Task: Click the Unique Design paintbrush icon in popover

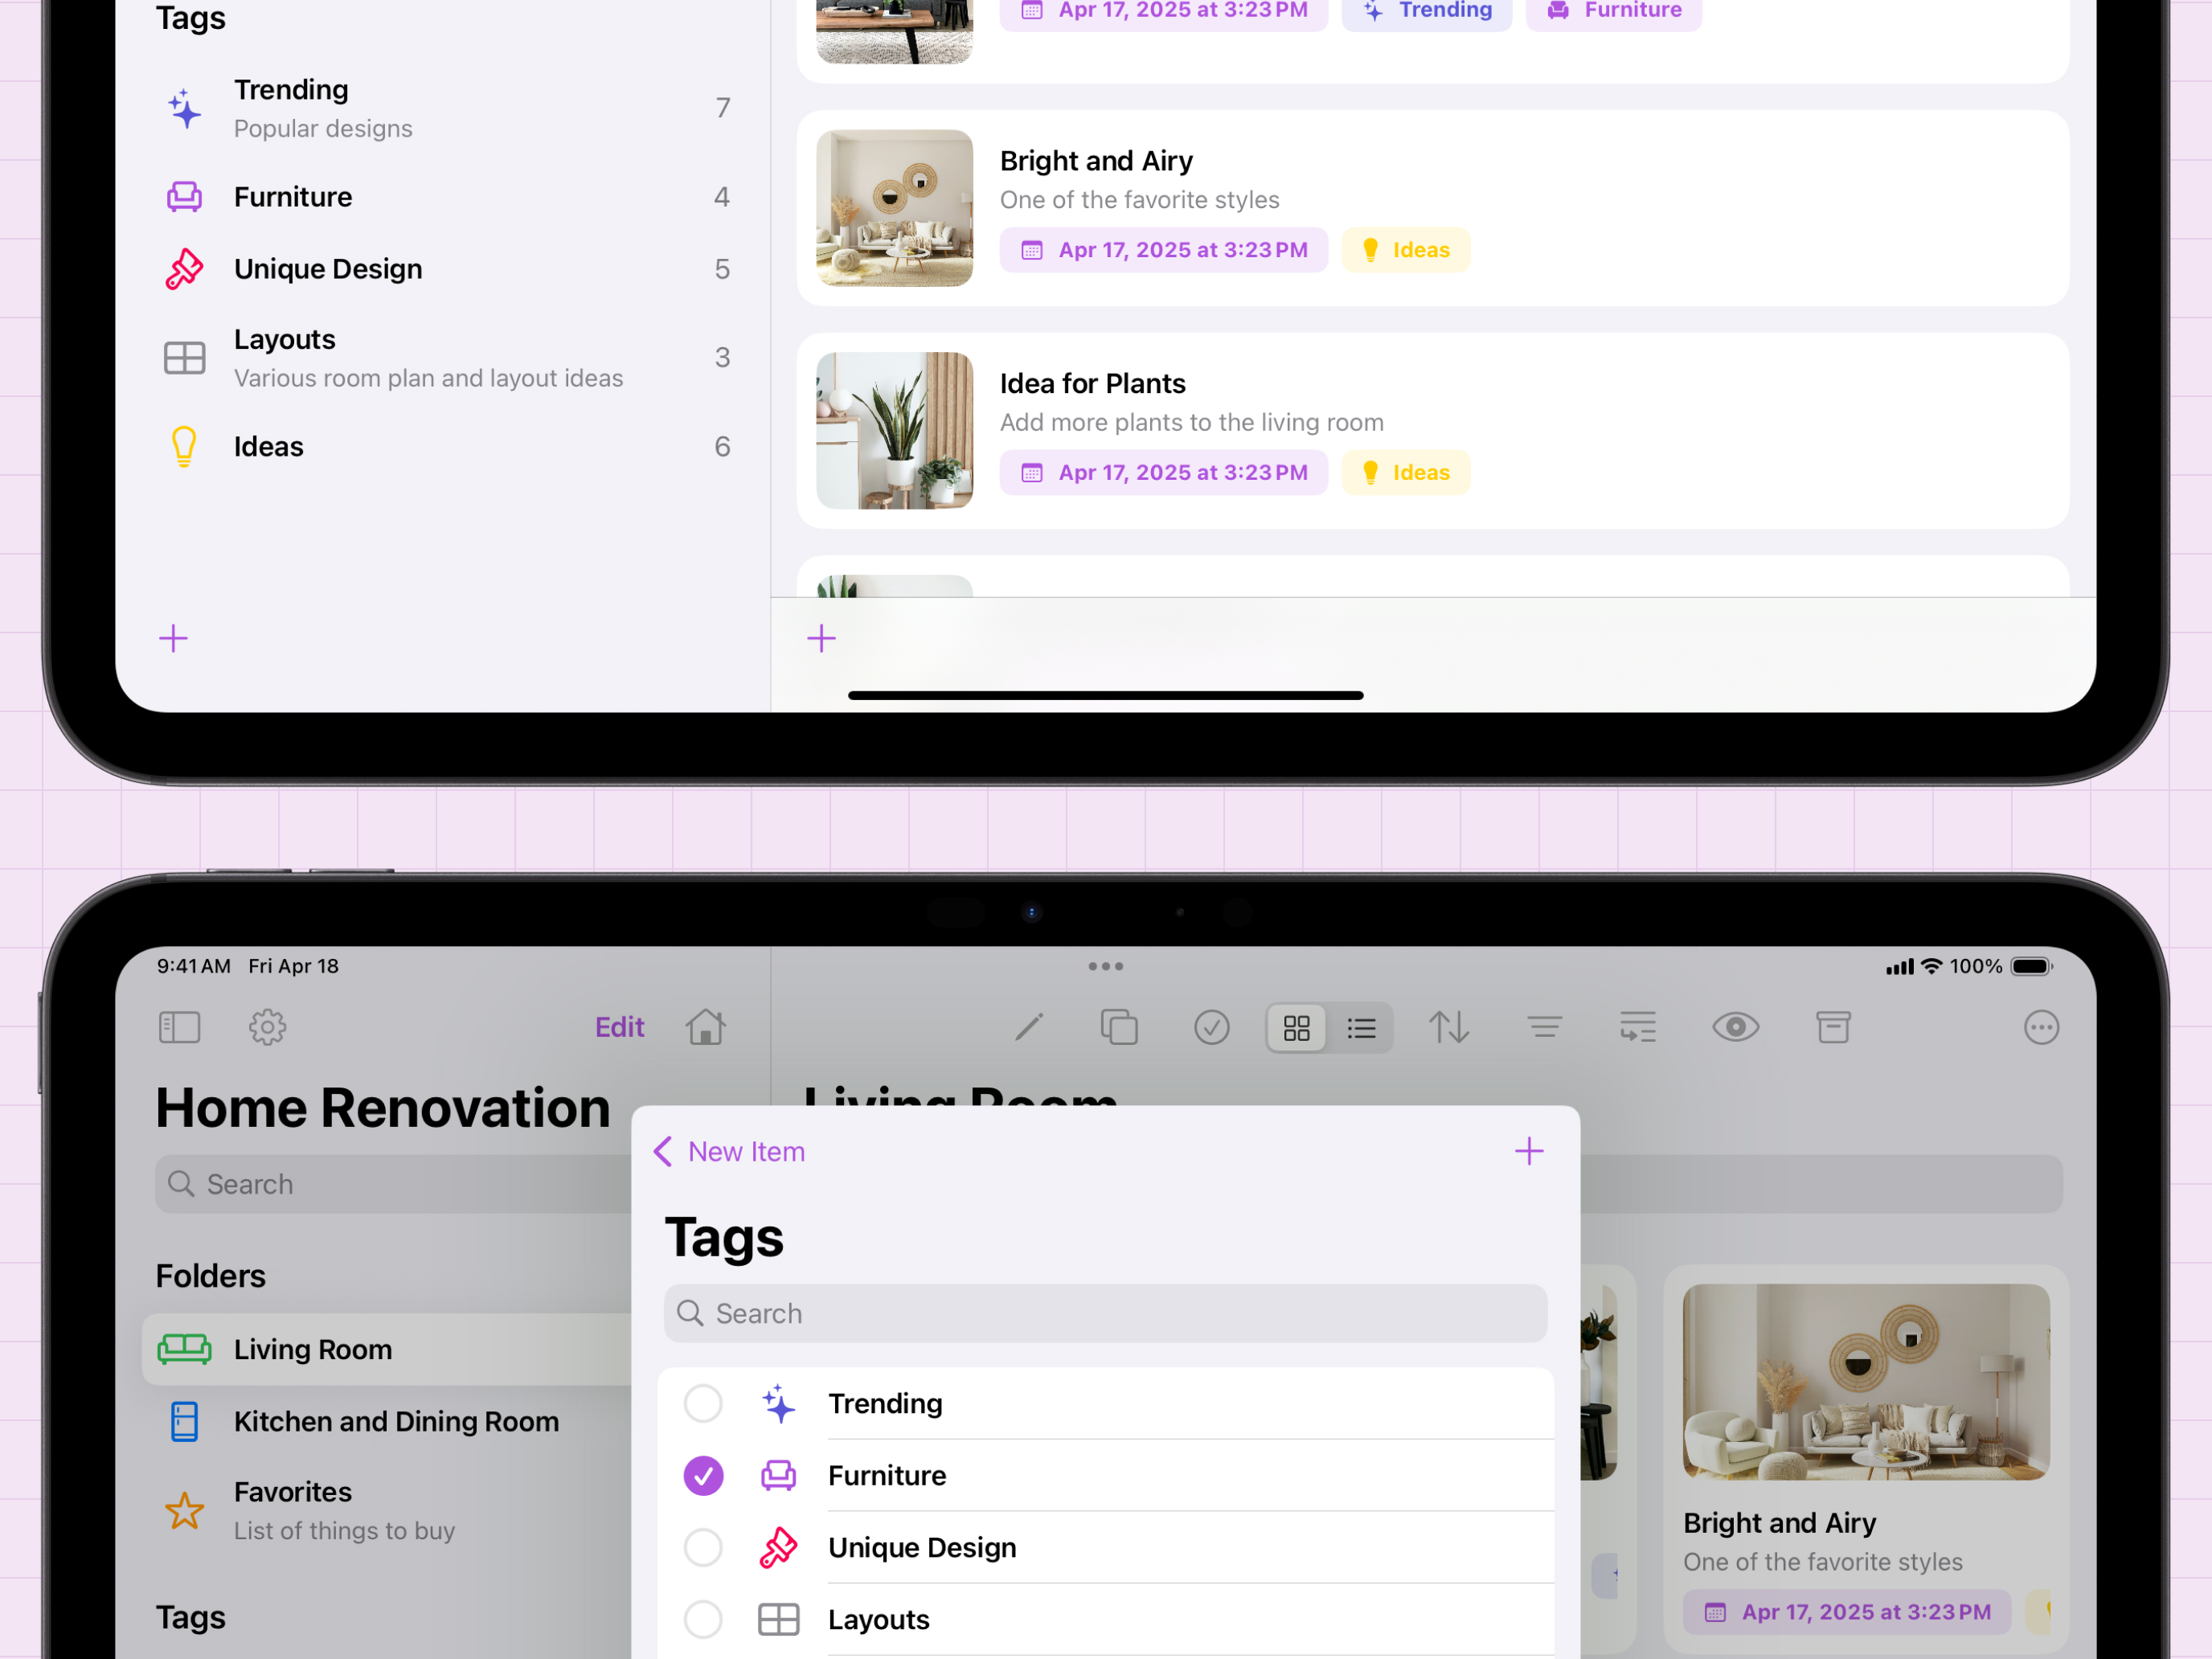Action: tap(778, 1547)
